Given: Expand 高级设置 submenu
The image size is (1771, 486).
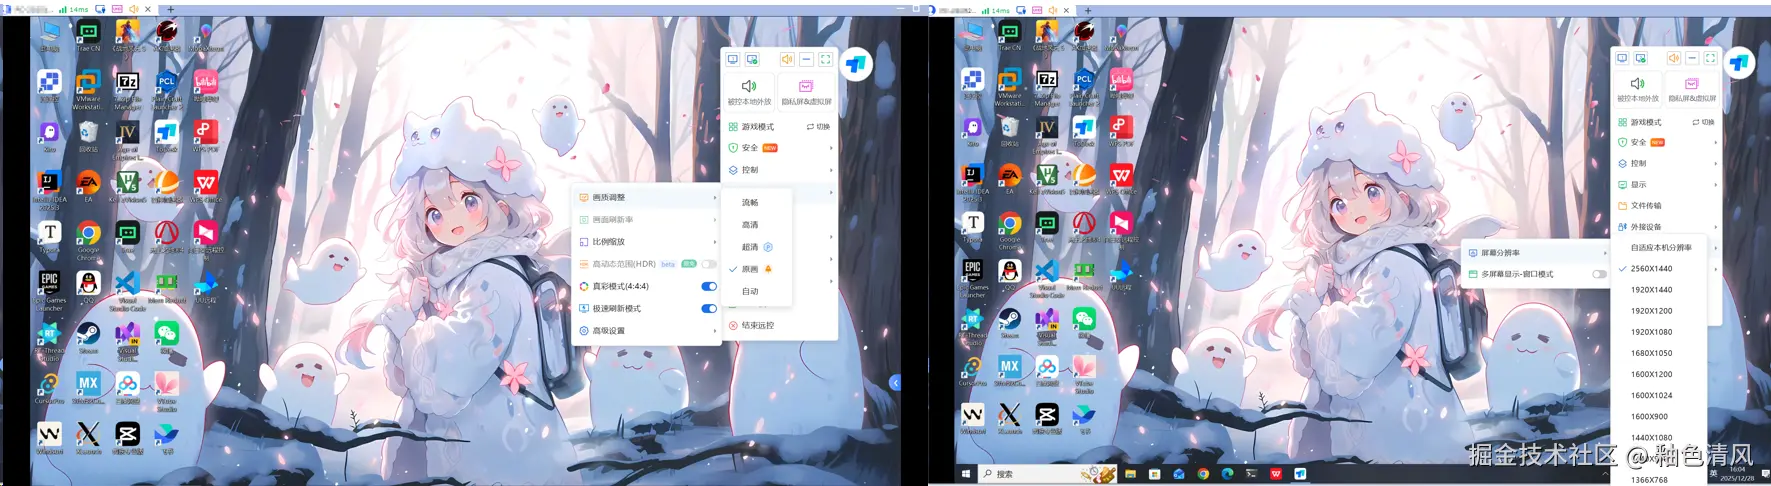Looking at the screenshot, I should click(x=647, y=330).
